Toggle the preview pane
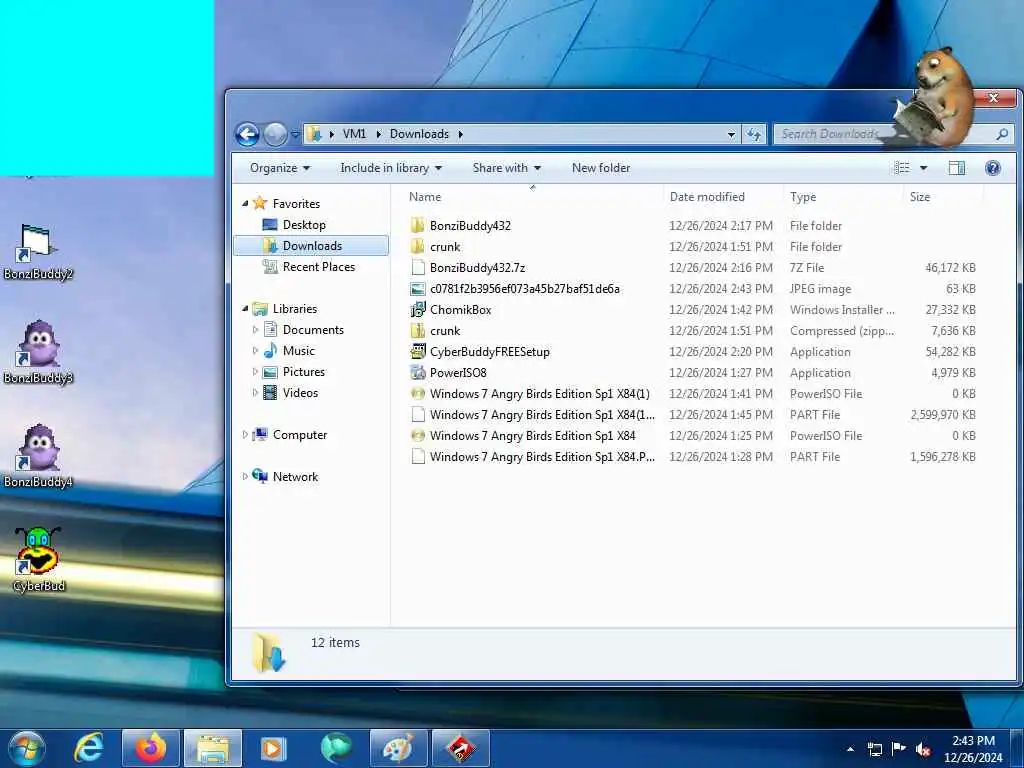The height and width of the screenshot is (768, 1024). click(957, 168)
